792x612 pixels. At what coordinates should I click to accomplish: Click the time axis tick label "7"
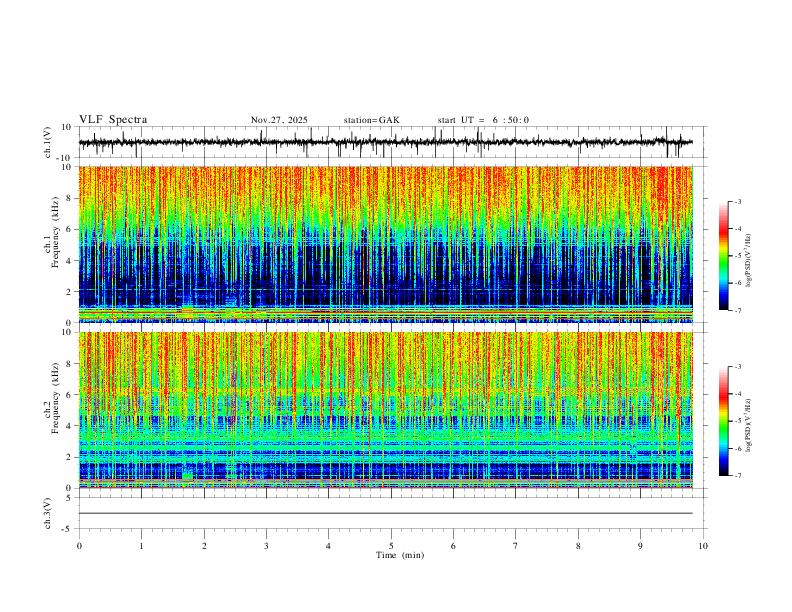click(516, 546)
